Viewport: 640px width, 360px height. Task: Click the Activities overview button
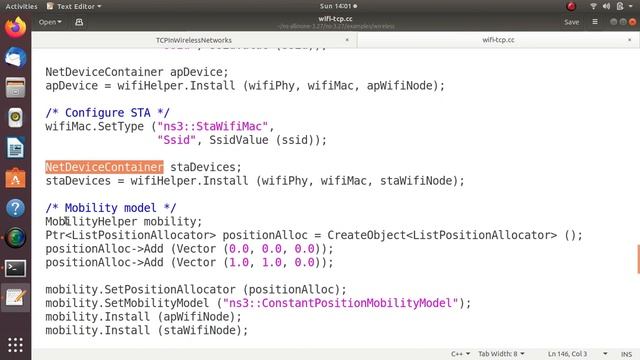coord(21,6)
